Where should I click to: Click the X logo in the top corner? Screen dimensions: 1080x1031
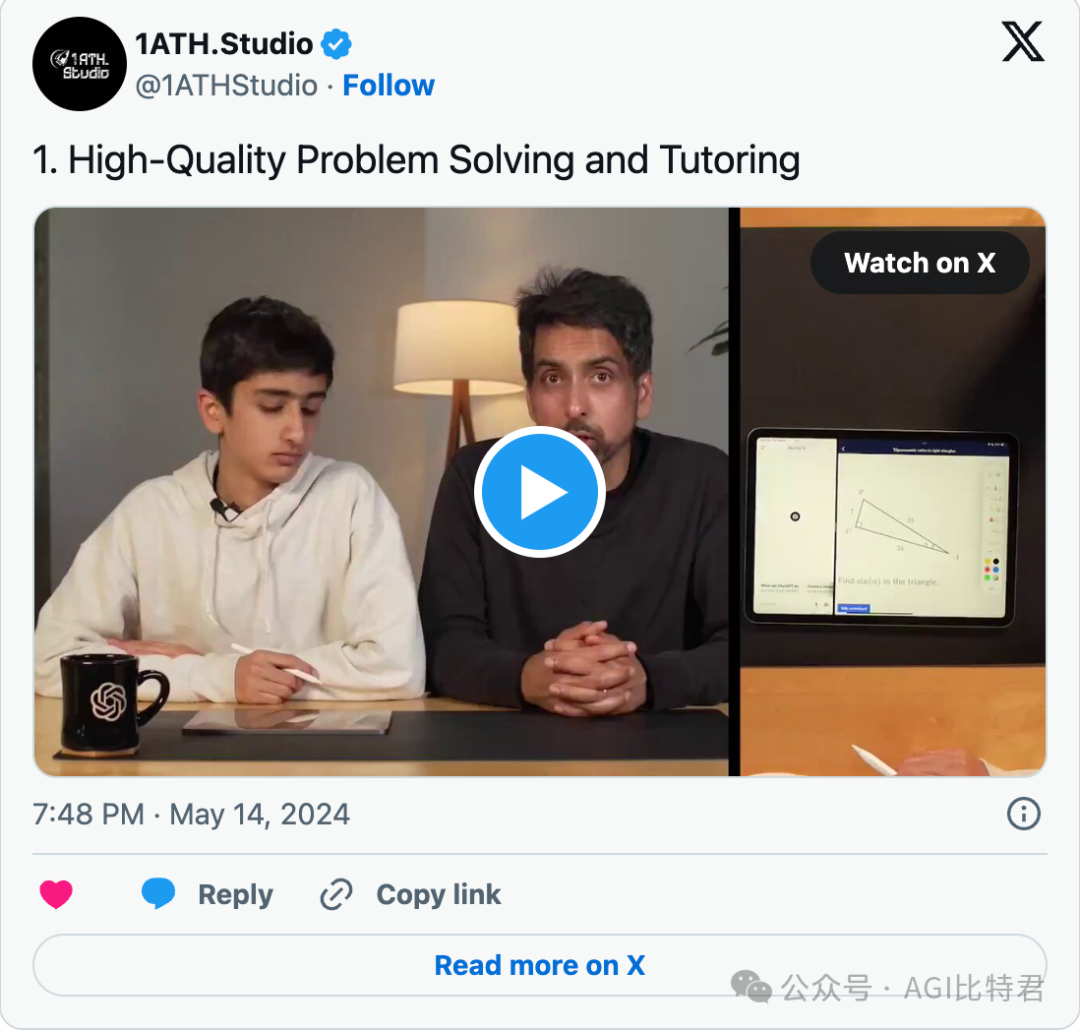coord(1022,41)
